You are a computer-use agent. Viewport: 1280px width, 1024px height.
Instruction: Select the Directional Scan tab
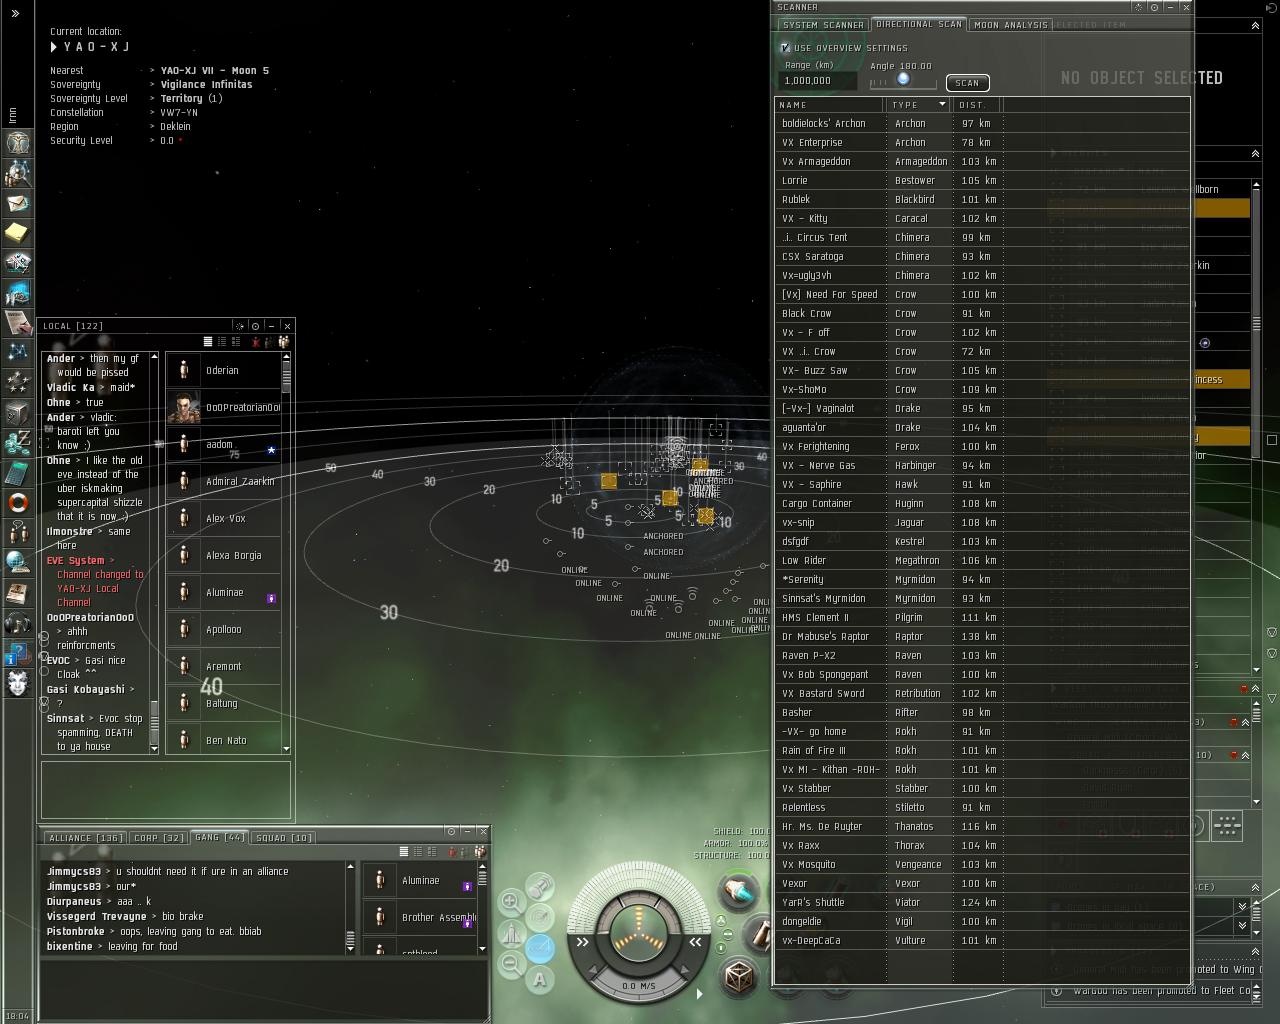pyautogui.click(x=919, y=25)
